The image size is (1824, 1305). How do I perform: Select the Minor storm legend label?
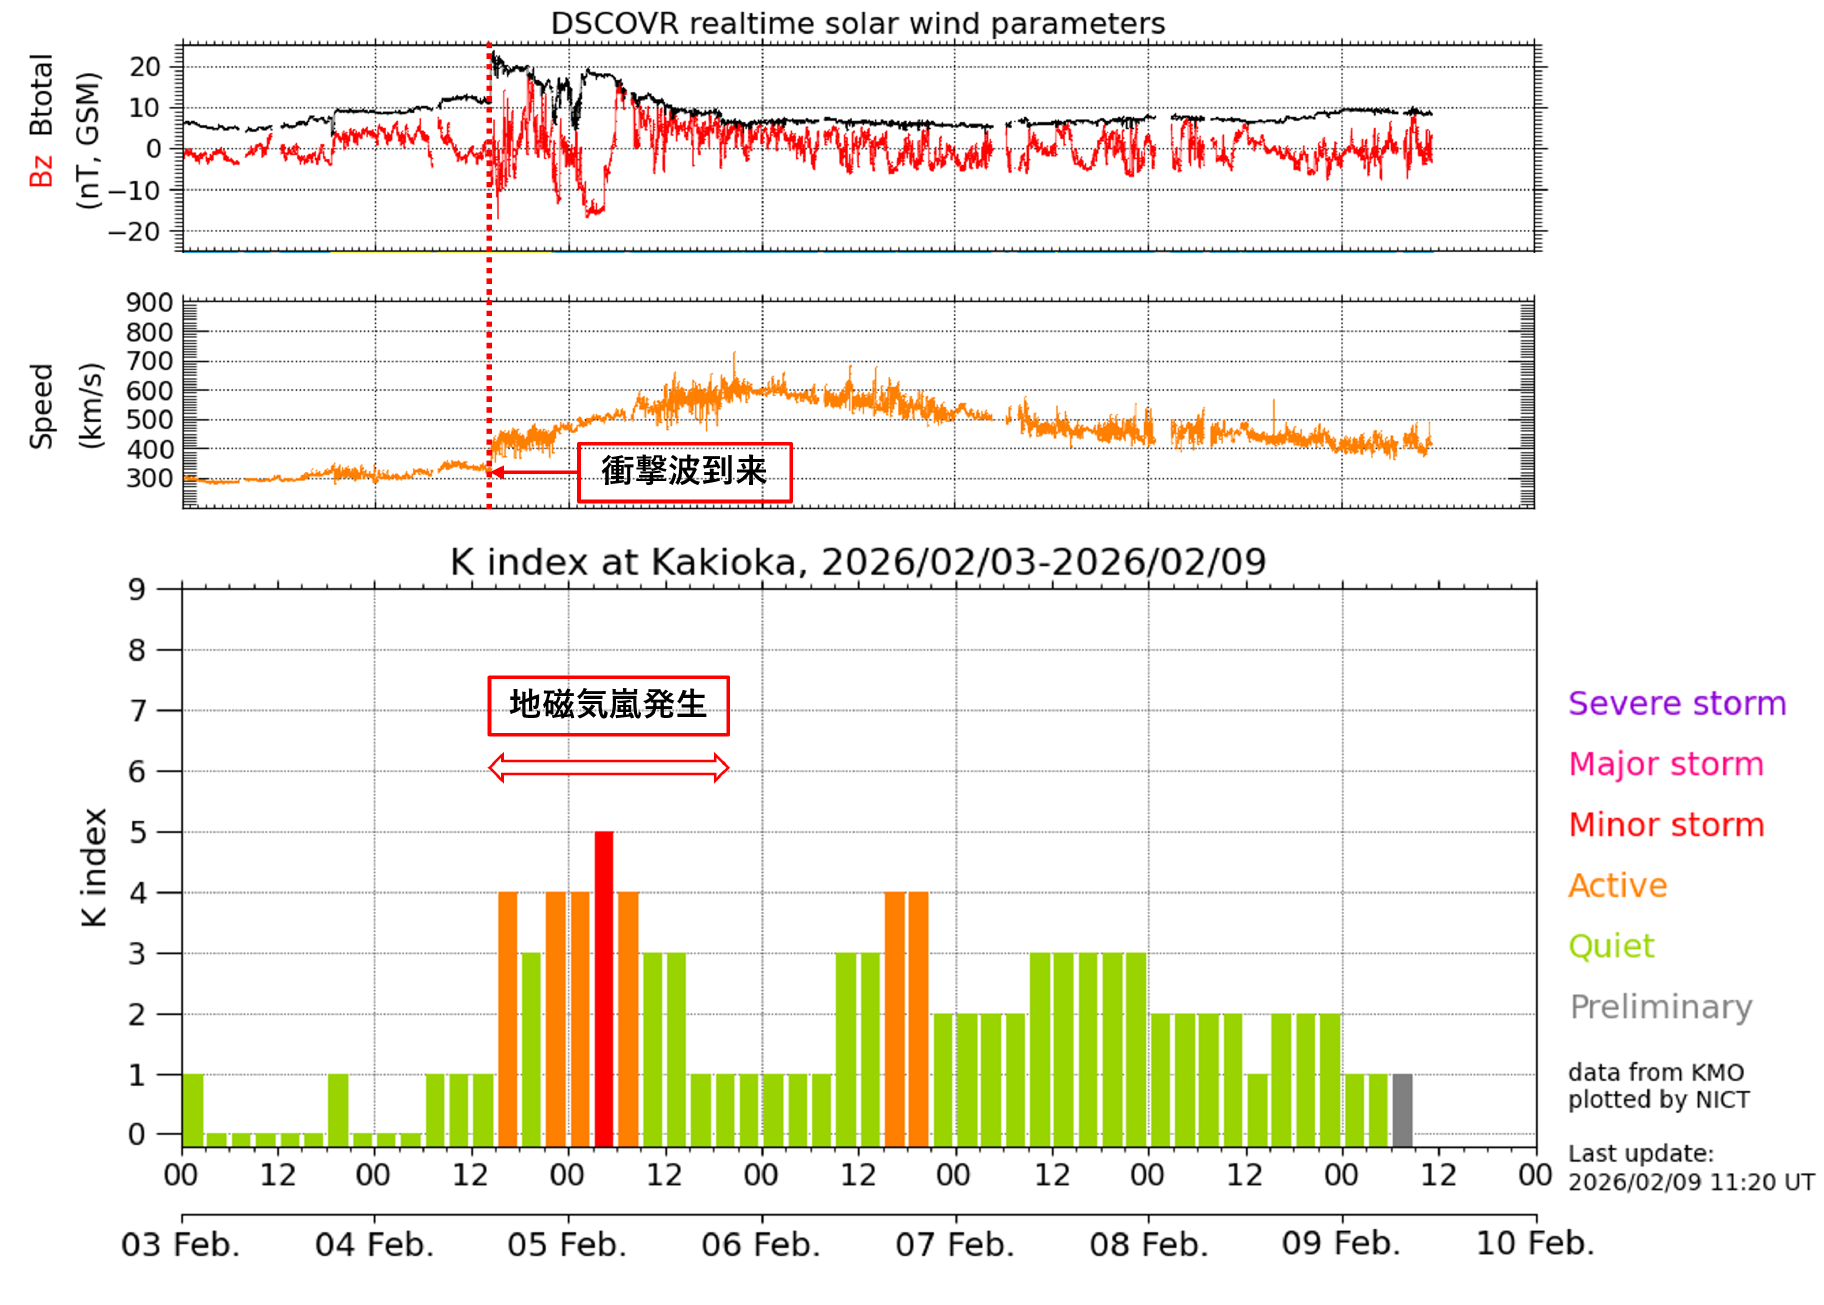click(1666, 825)
